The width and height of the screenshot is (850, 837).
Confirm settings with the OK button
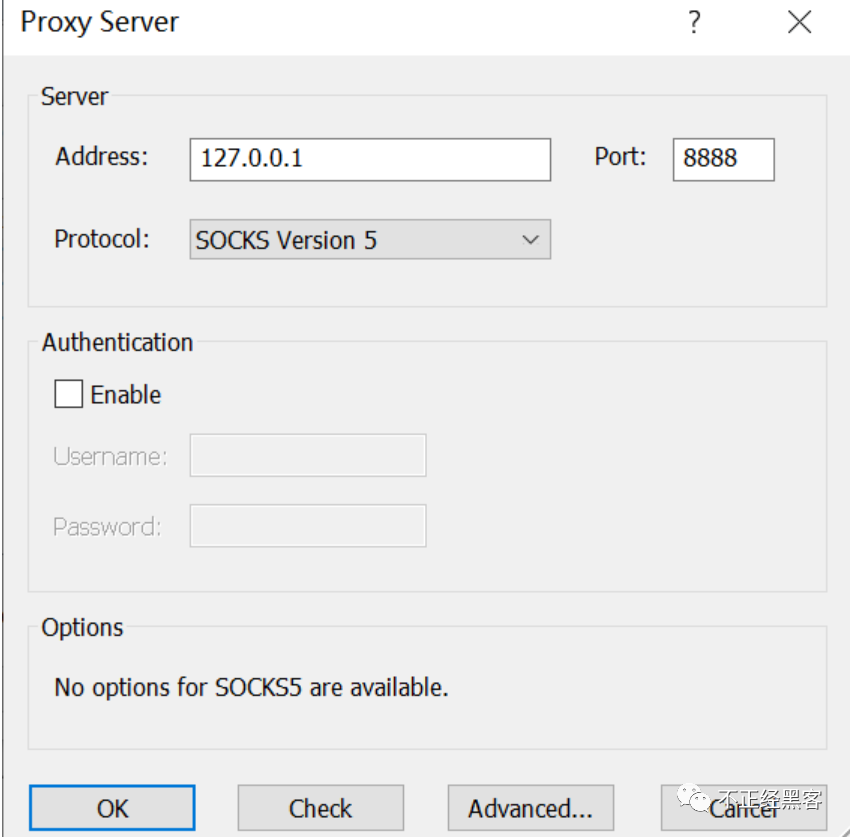(112, 808)
